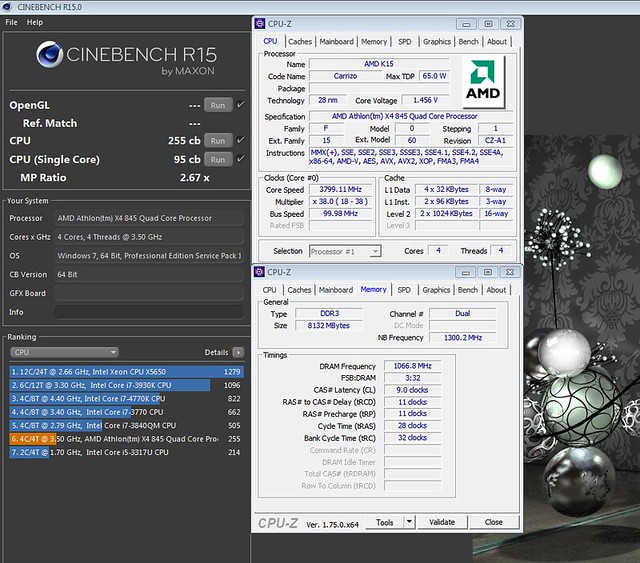Minimize the top CPU-Z window
The height and width of the screenshot is (563, 640).
[x=466, y=24]
